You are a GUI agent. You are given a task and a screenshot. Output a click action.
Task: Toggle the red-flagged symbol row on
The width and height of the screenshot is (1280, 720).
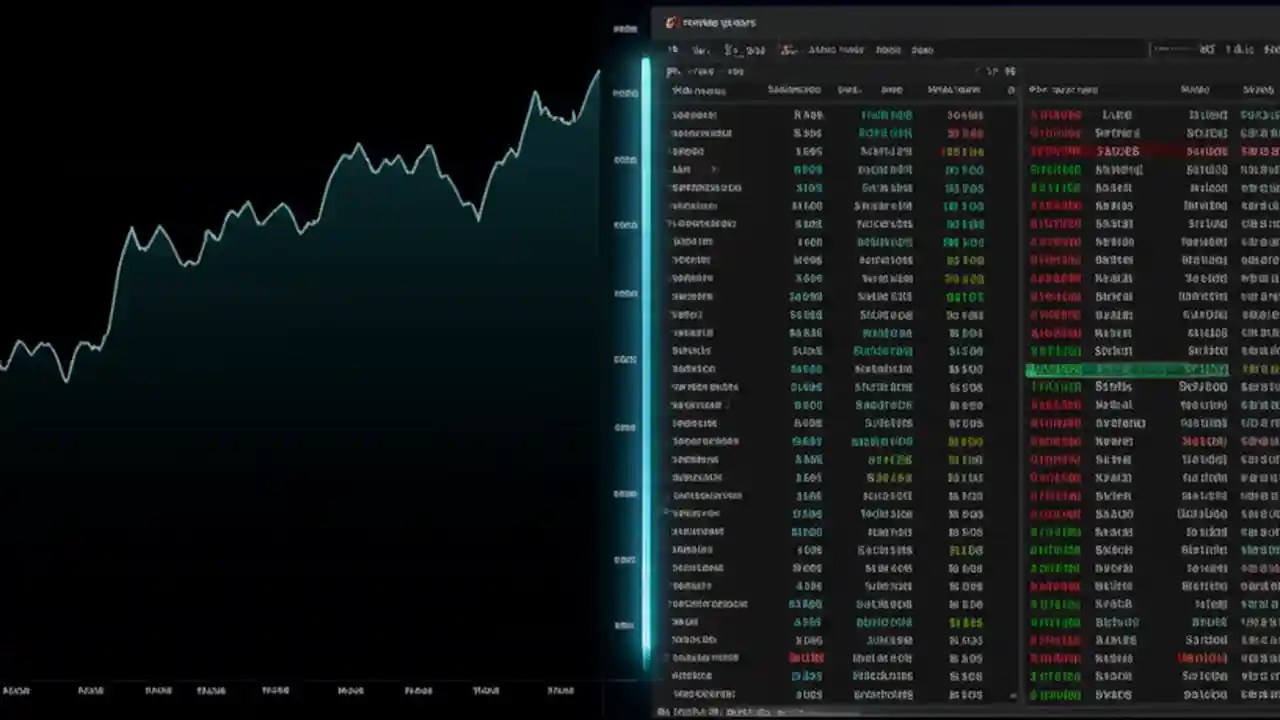(x=1127, y=151)
